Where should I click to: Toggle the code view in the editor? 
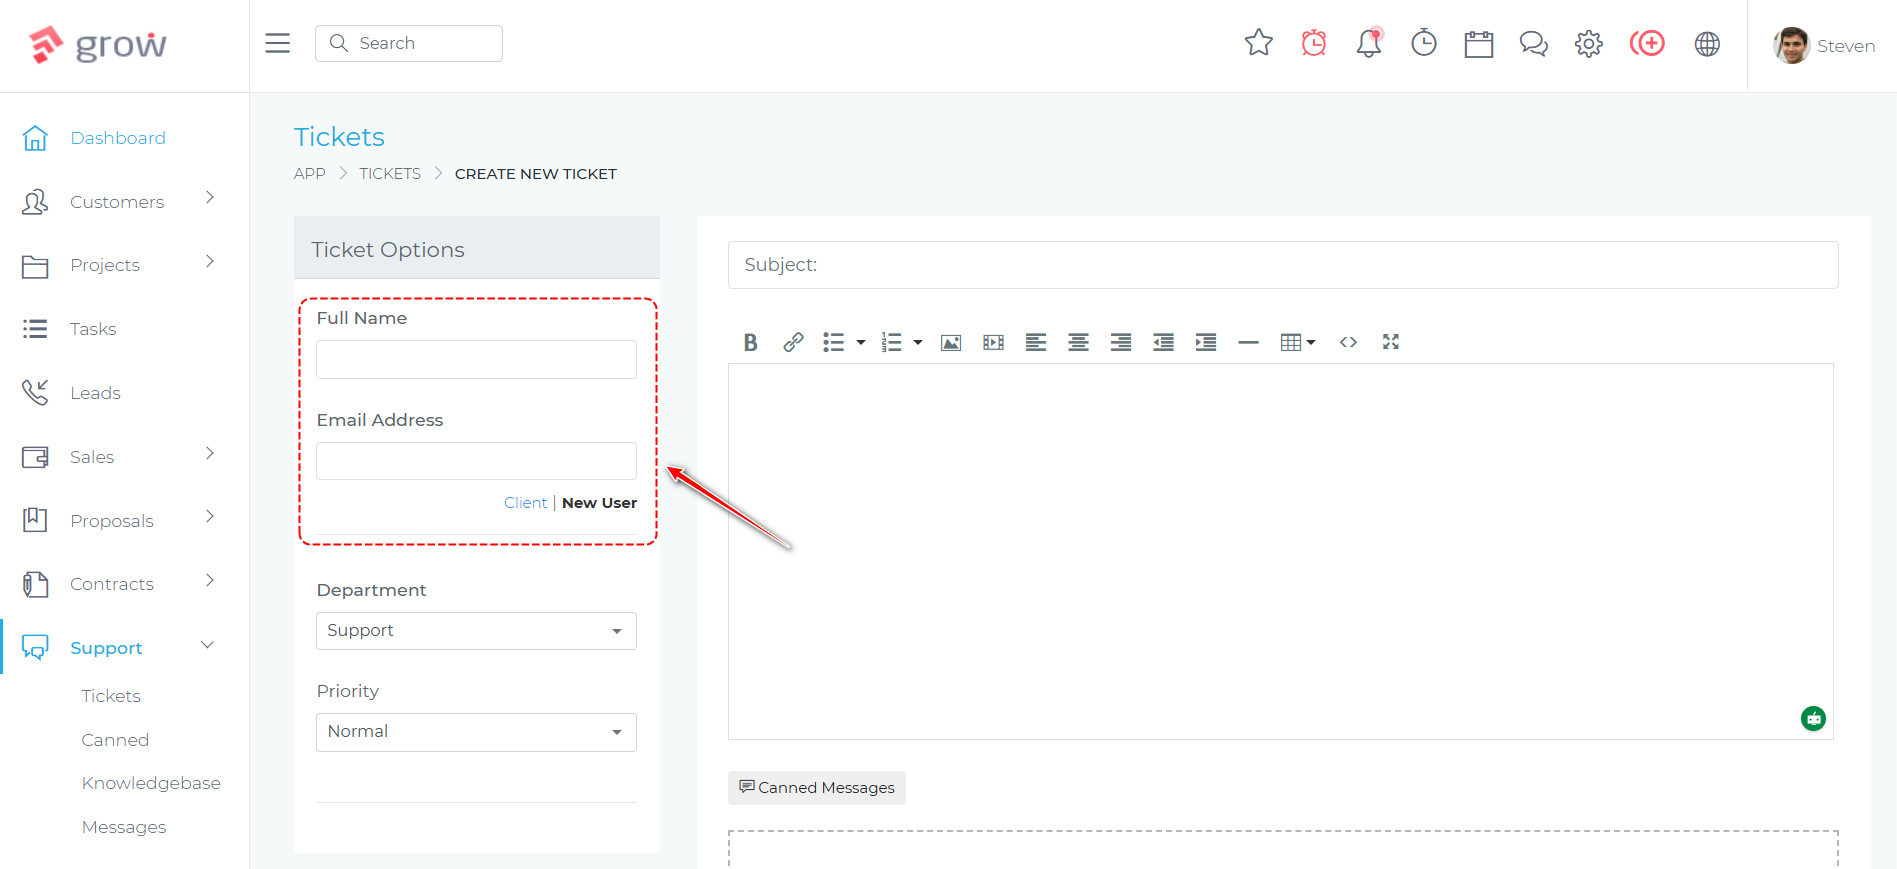[1348, 342]
